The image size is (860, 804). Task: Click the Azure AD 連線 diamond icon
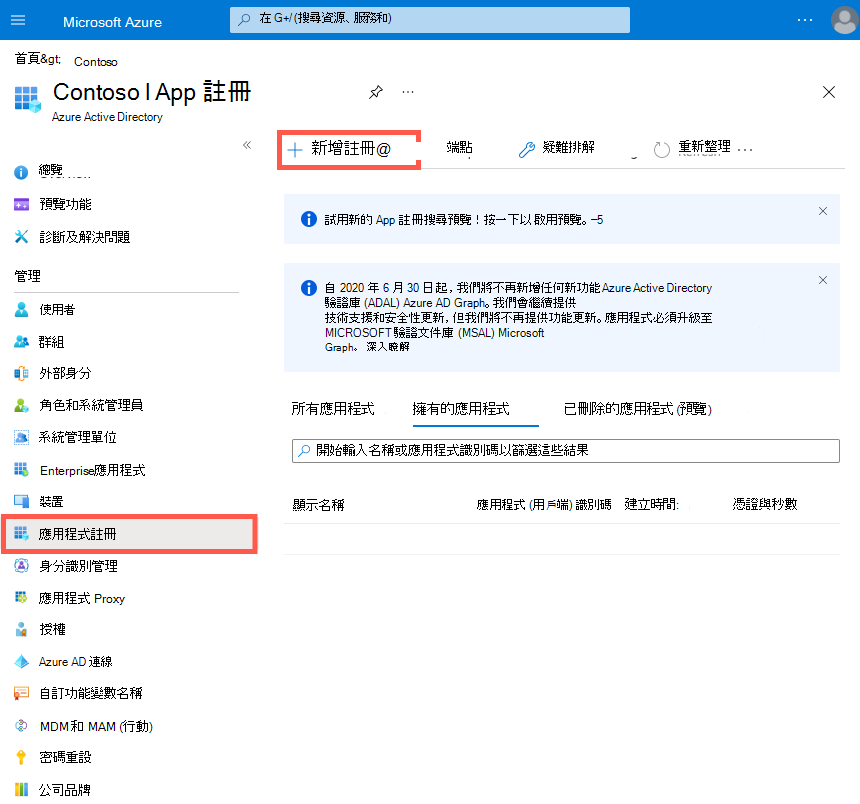[x=21, y=662]
